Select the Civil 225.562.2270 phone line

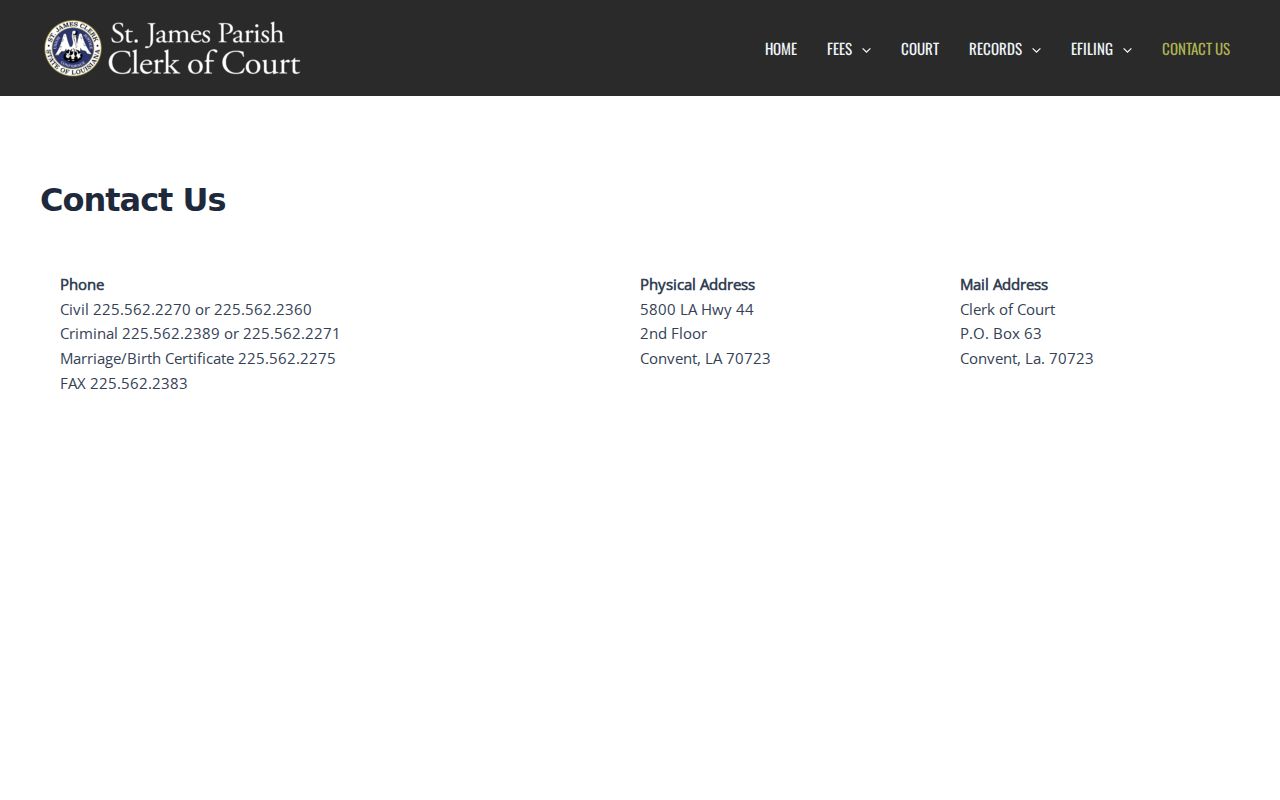186,310
